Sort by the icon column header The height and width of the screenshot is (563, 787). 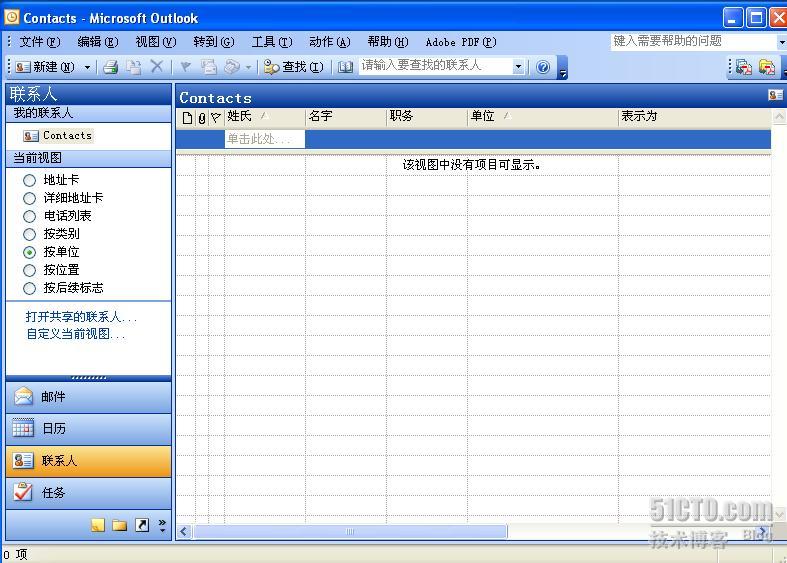pos(187,117)
